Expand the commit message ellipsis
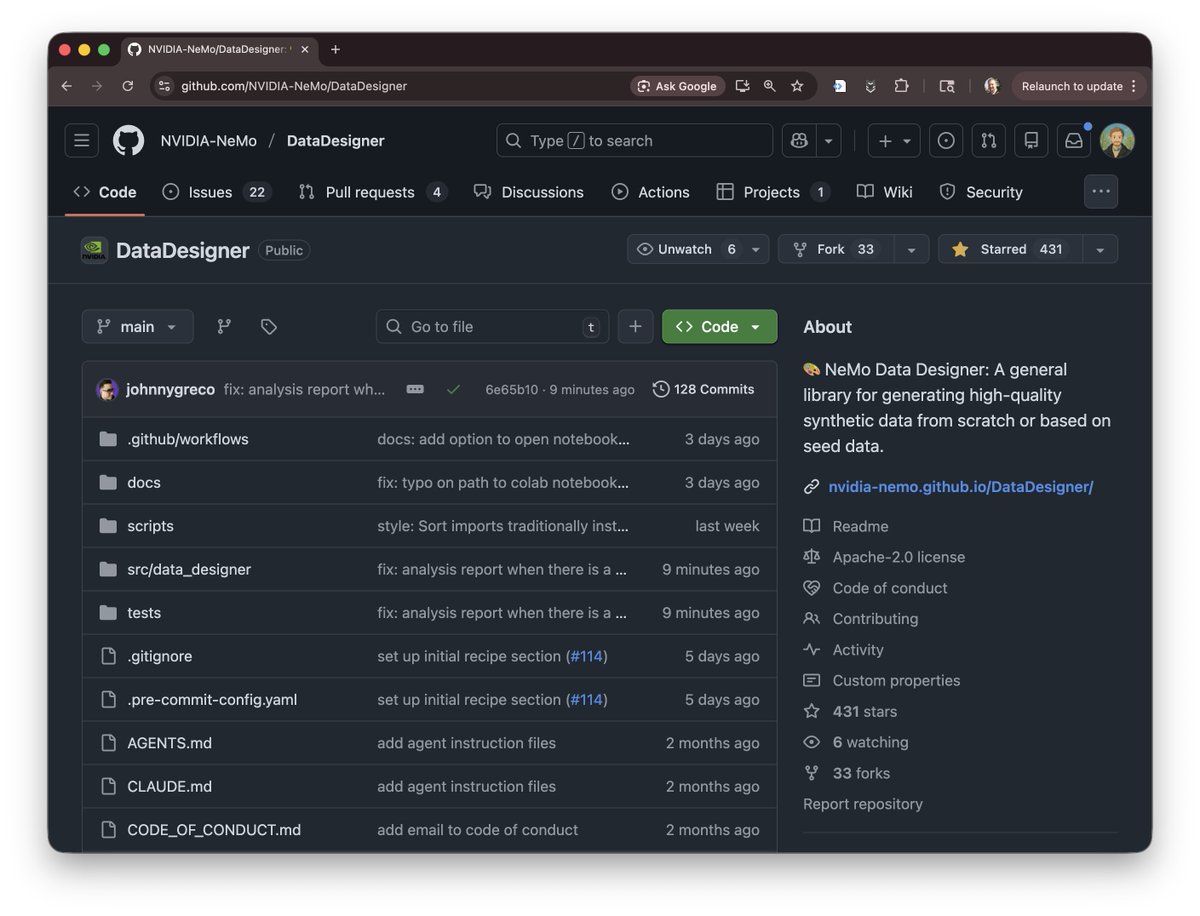The width and height of the screenshot is (1200, 916). (x=415, y=389)
